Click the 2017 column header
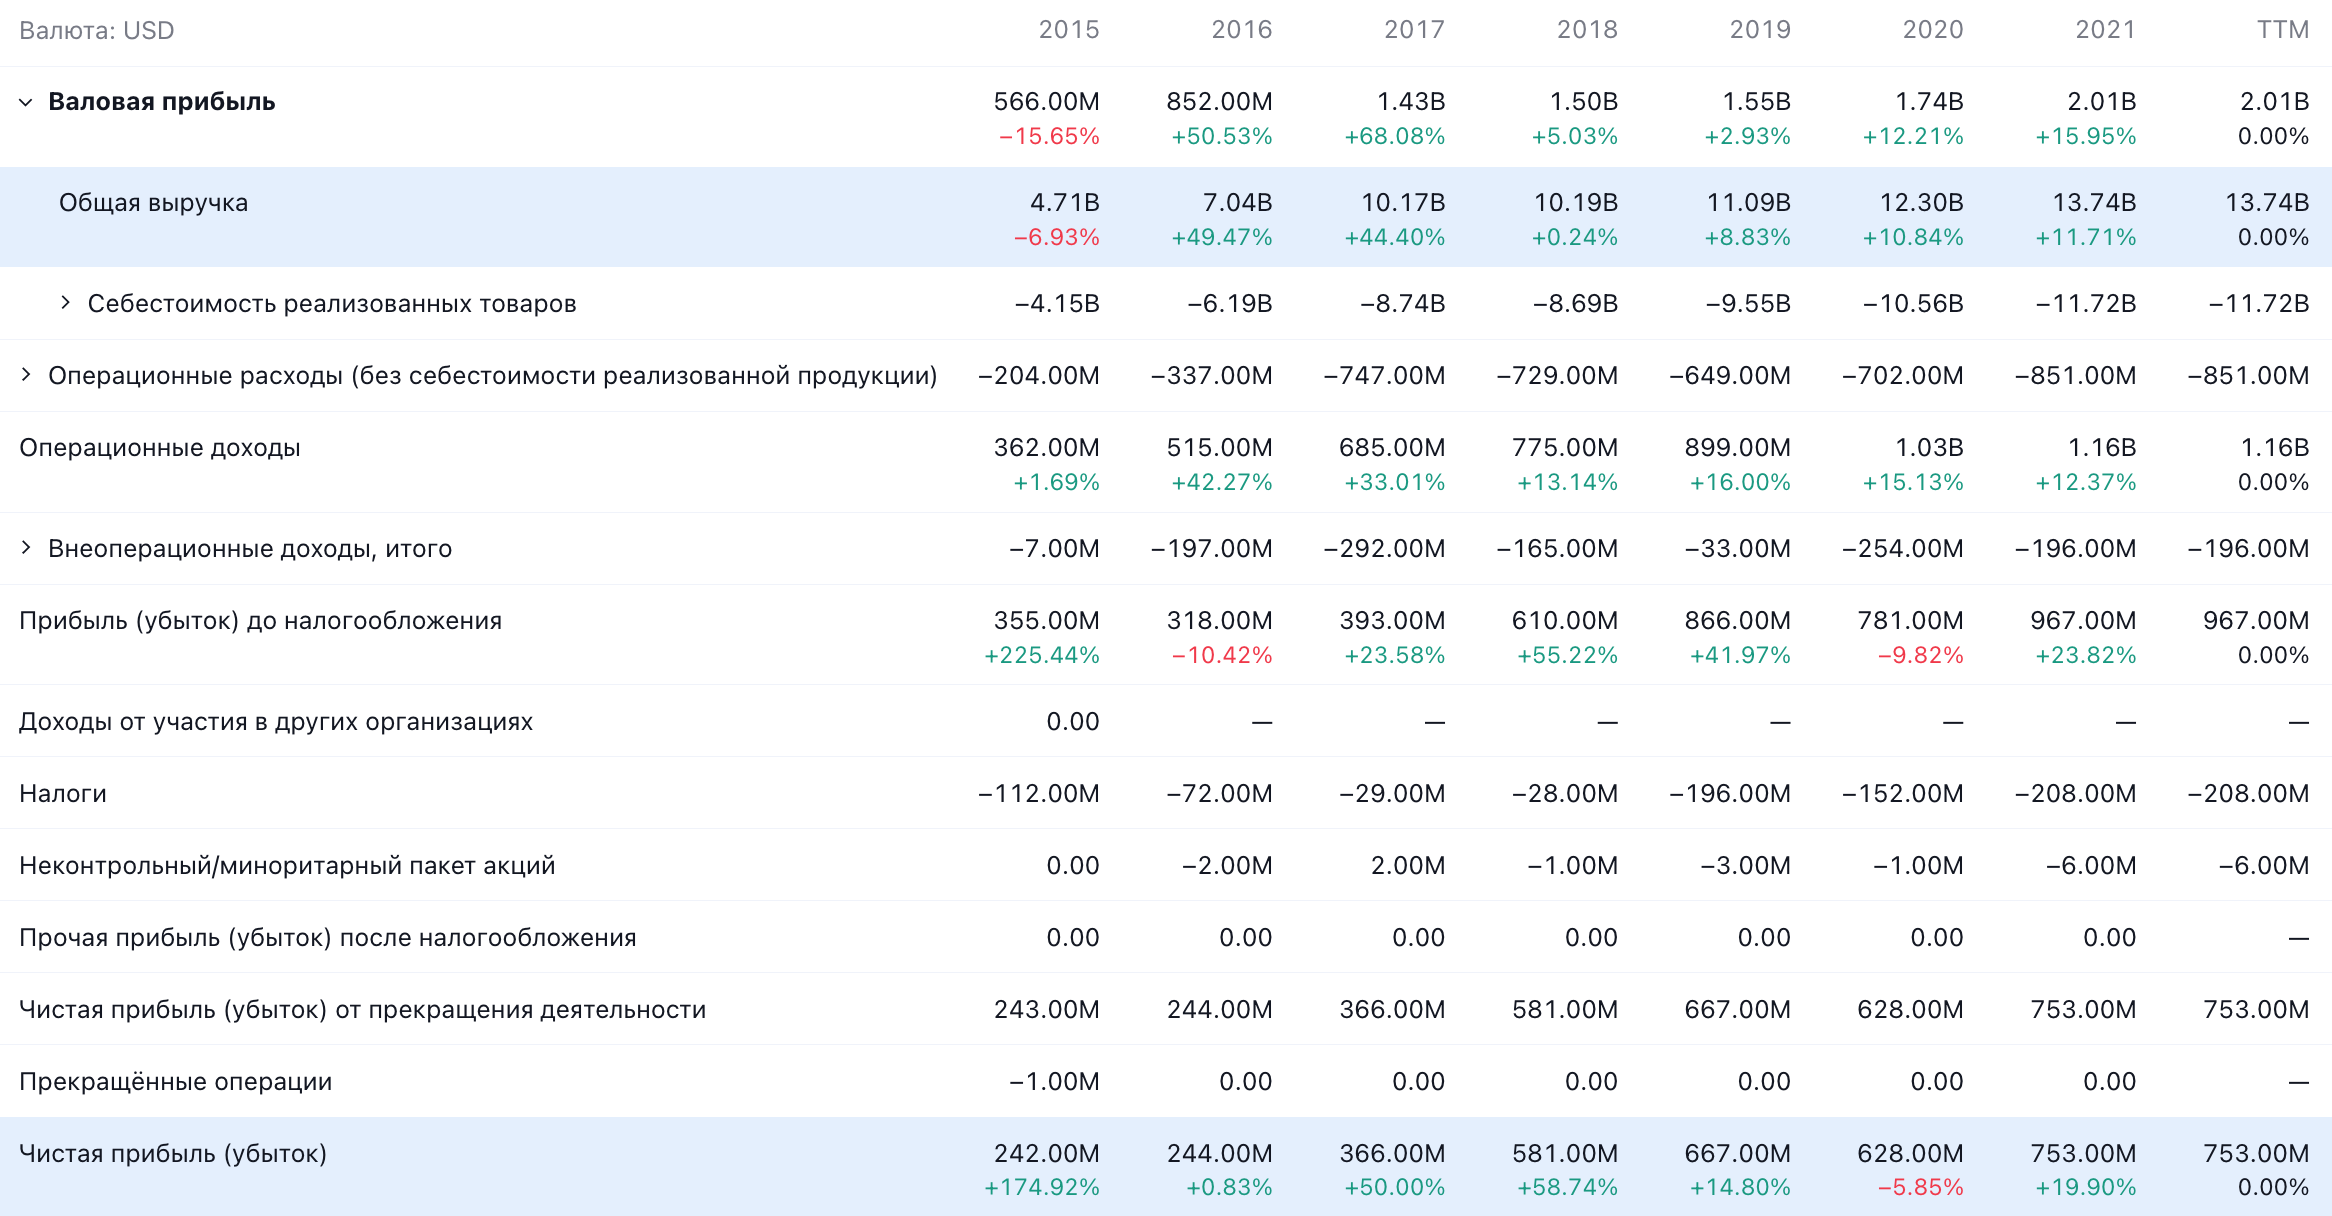Screen dimensions: 2332x1216 (x=1415, y=30)
